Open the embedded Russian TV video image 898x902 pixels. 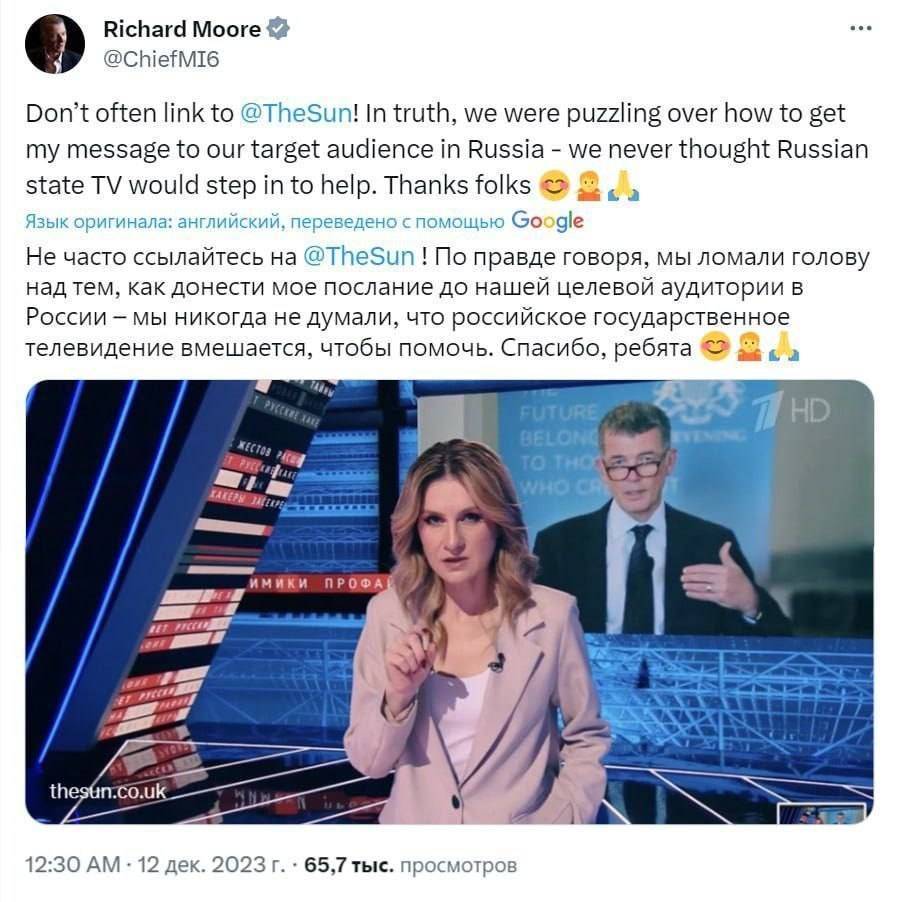click(x=449, y=602)
